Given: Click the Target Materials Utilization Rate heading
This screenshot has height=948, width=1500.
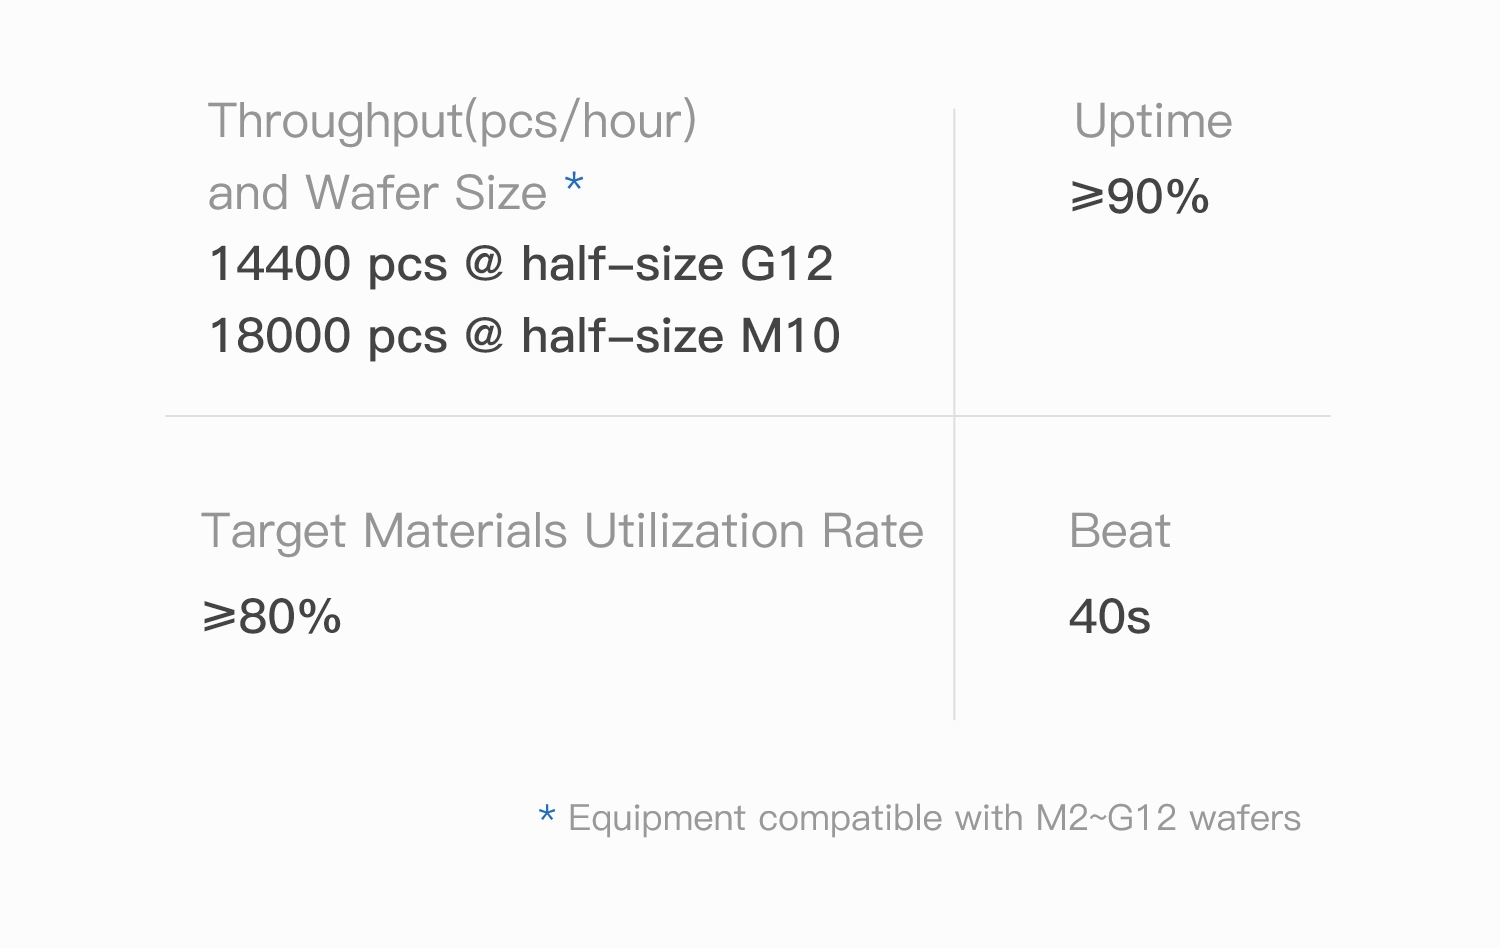Looking at the screenshot, I should (562, 531).
